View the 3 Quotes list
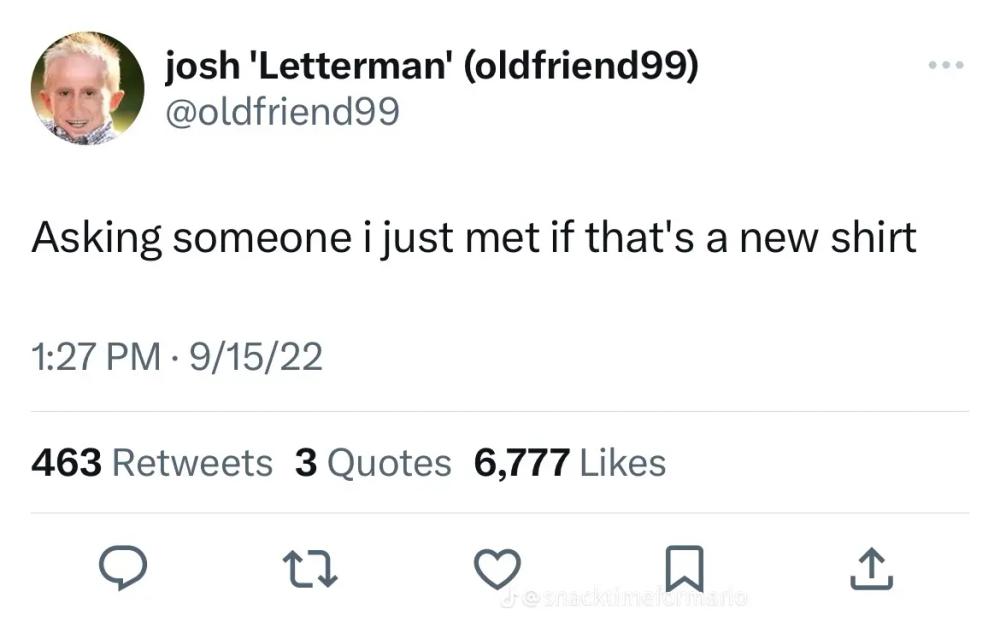1000x621 pixels. coord(373,463)
